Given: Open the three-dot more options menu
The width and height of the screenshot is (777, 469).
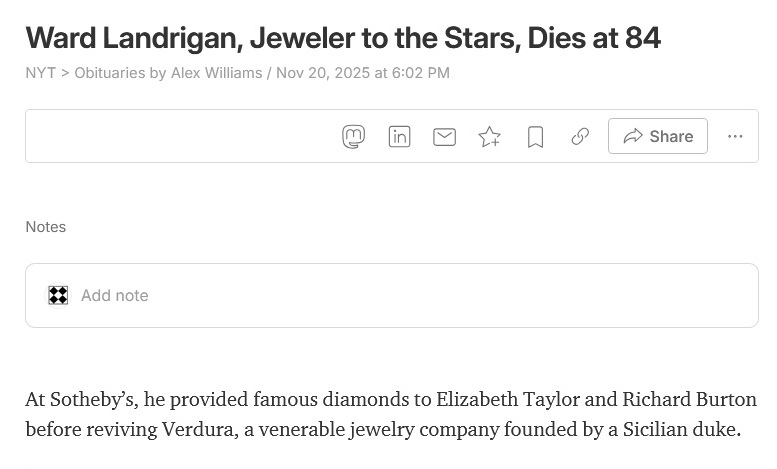Looking at the screenshot, I should pyautogui.click(x=735, y=136).
